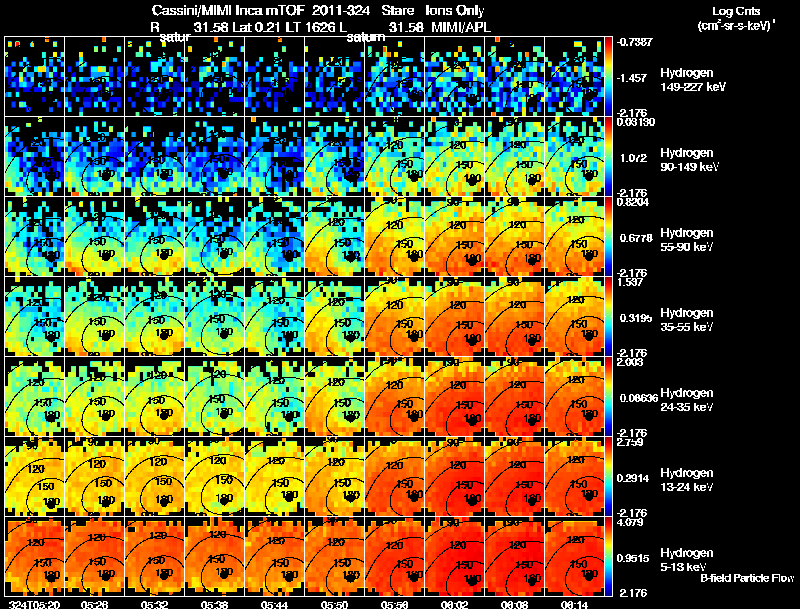
Task: Select the 13-24 keV panel at 05:50
Action: point(335,476)
